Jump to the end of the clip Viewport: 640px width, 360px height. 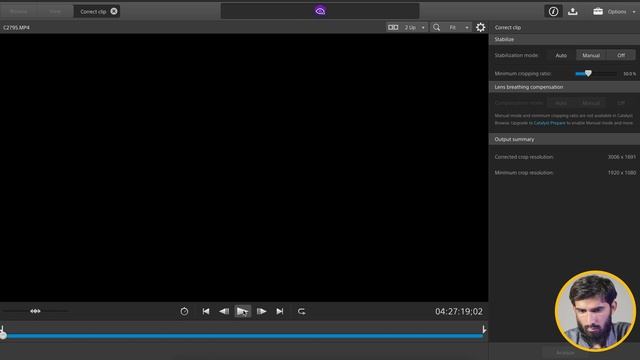point(280,311)
